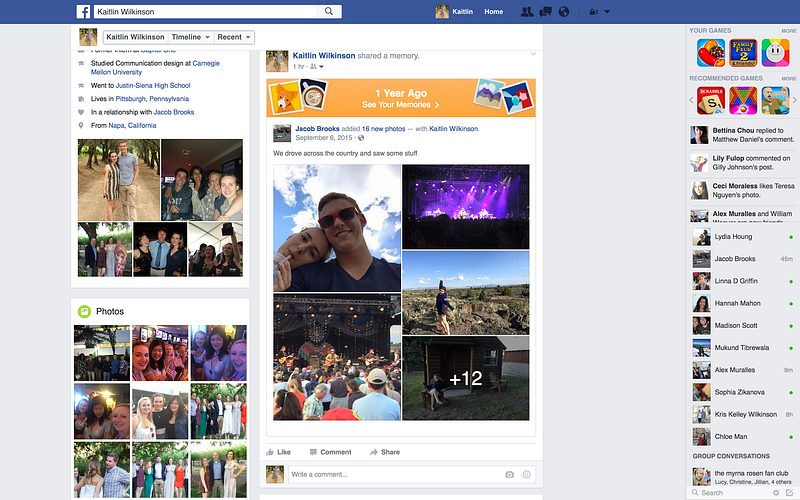
Task: Open Pittsburgh, Pennsylvania link
Action: pyautogui.click(x=152, y=98)
